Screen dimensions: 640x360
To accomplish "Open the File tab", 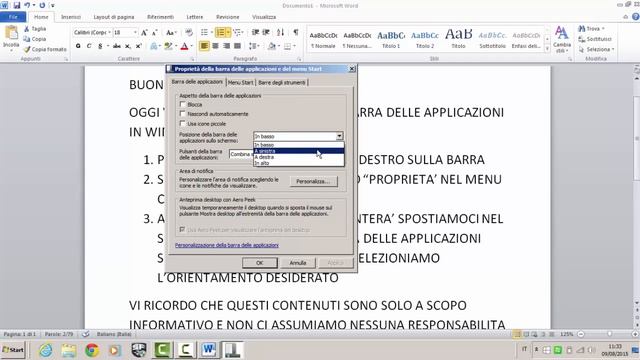I will (x=13, y=17).
